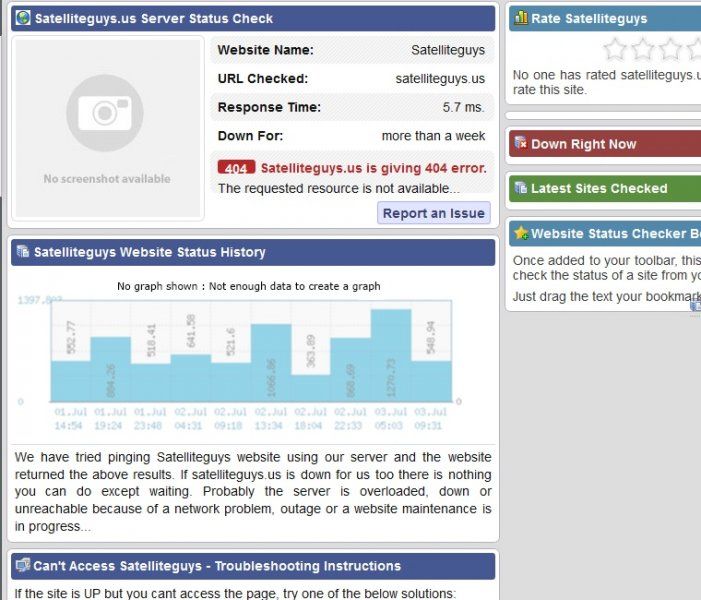Image resolution: width=701 pixels, height=600 pixels.
Task: Click the Status History header icon
Action: (22, 252)
